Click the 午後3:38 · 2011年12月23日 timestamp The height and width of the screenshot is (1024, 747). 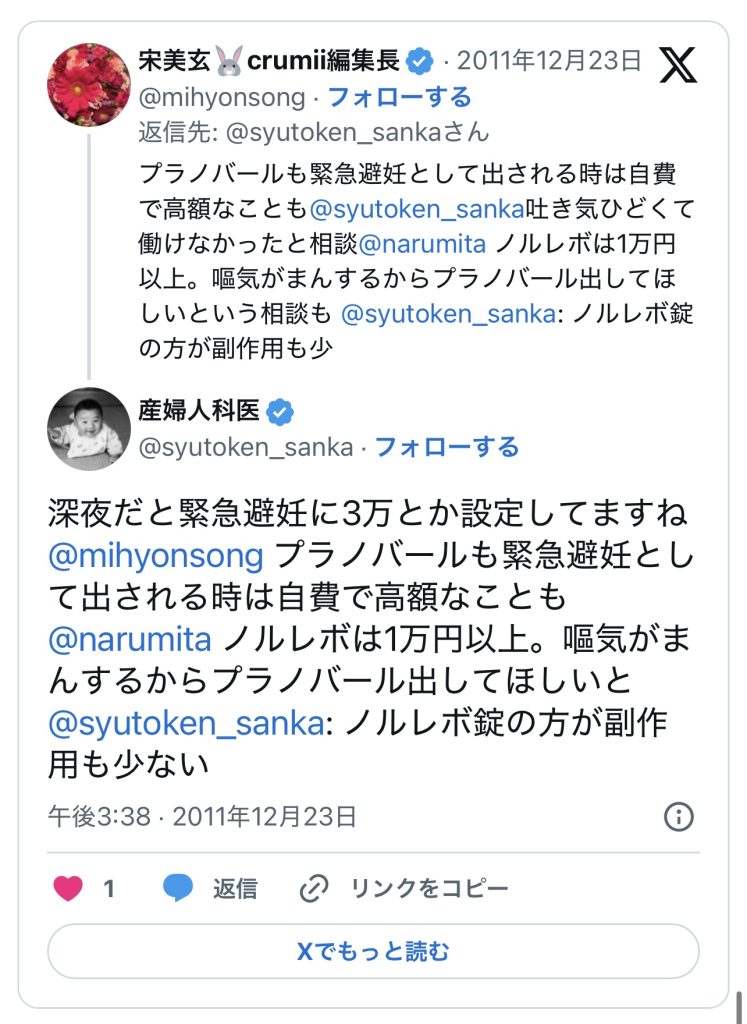202,817
